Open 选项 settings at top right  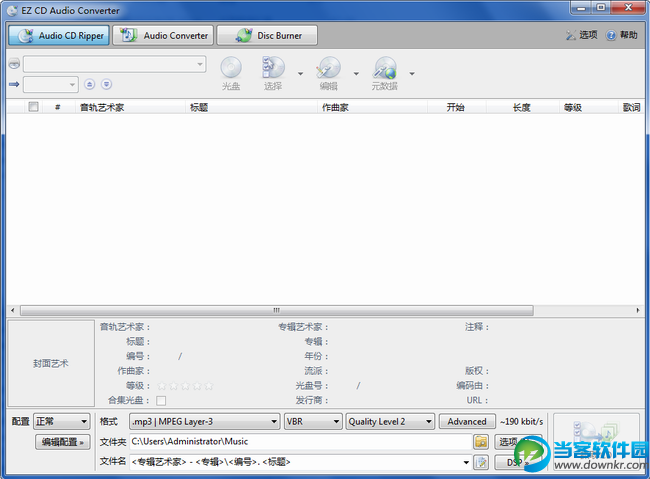[582, 35]
